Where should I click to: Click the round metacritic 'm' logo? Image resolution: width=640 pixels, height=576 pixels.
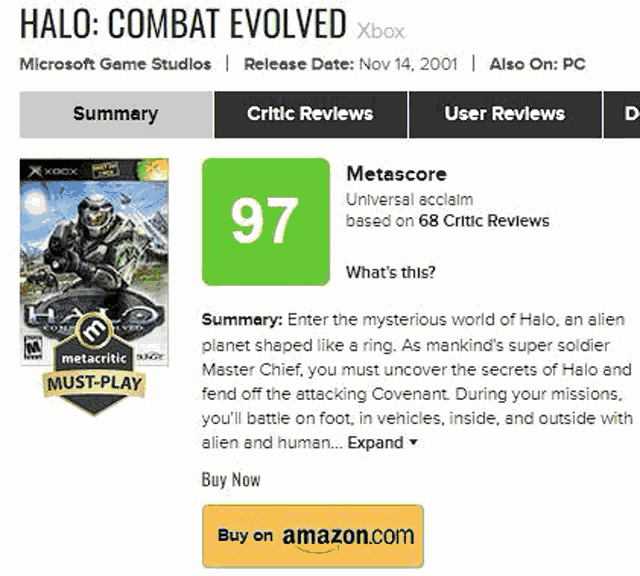pyautogui.click(x=94, y=330)
